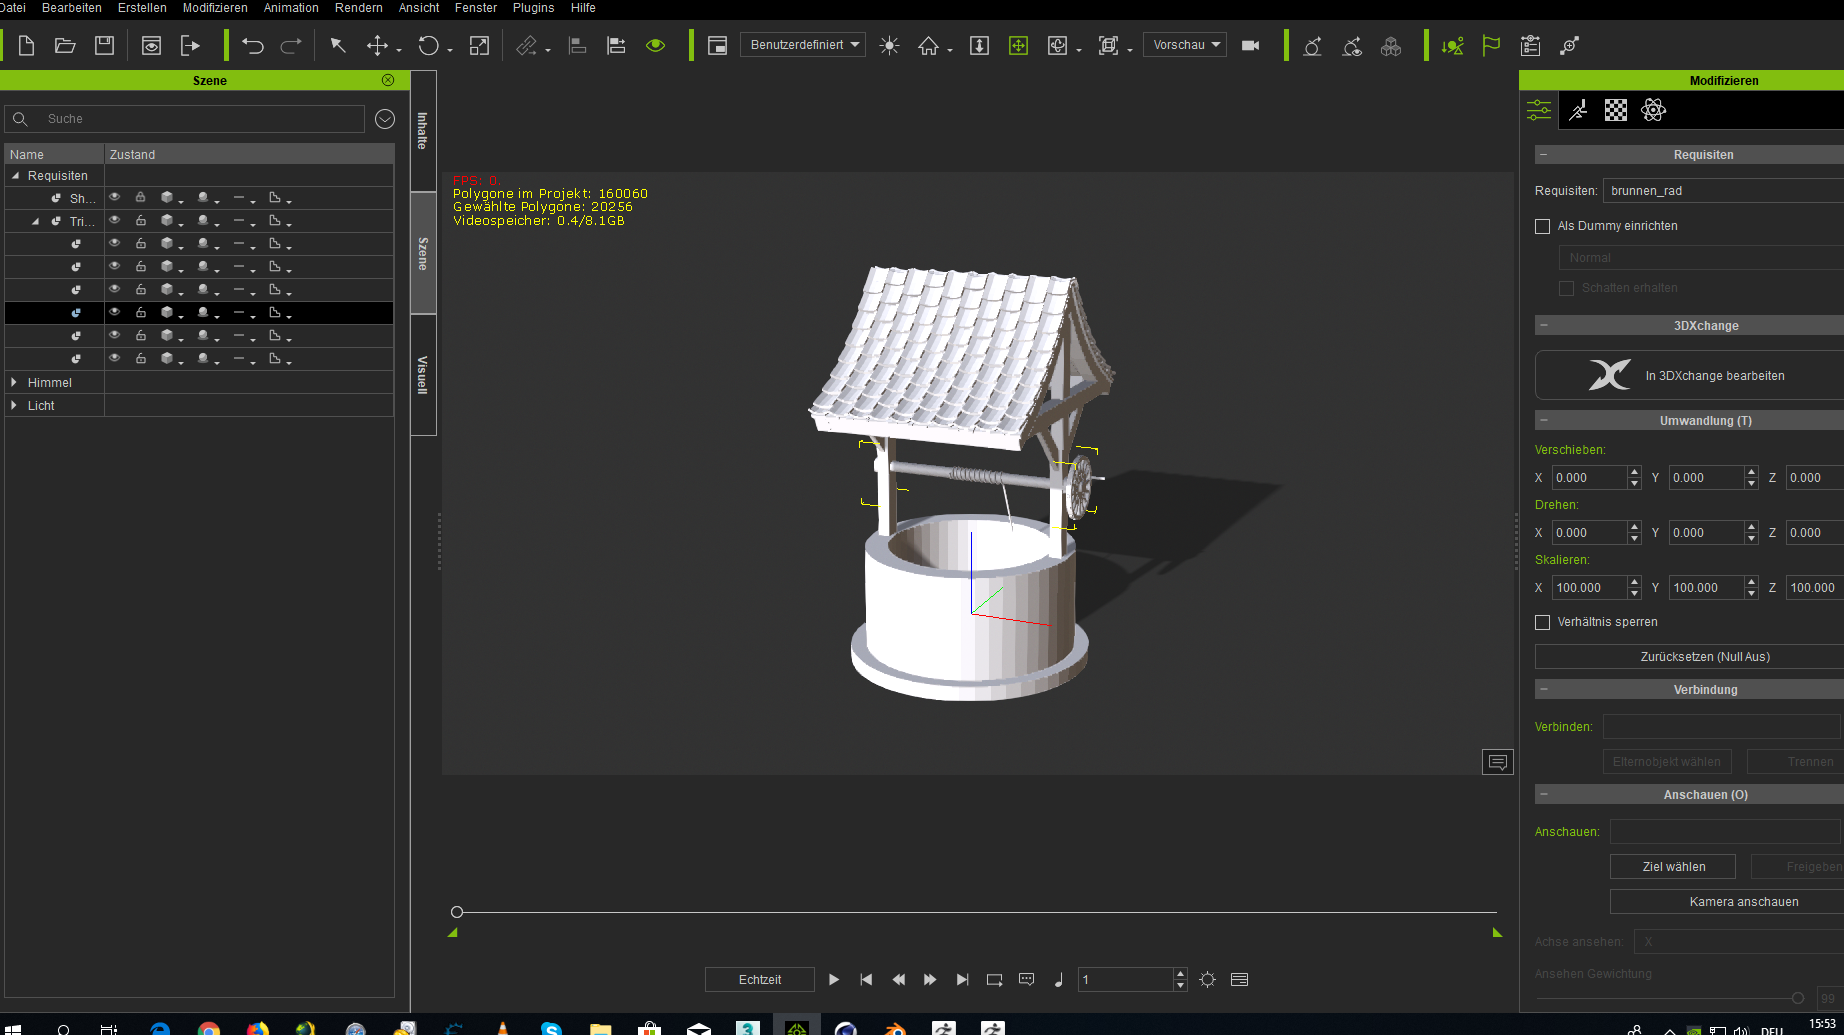Toggle lock icon on the Sh... row
The width and height of the screenshot is (1844, 1035).
point(141,197)
